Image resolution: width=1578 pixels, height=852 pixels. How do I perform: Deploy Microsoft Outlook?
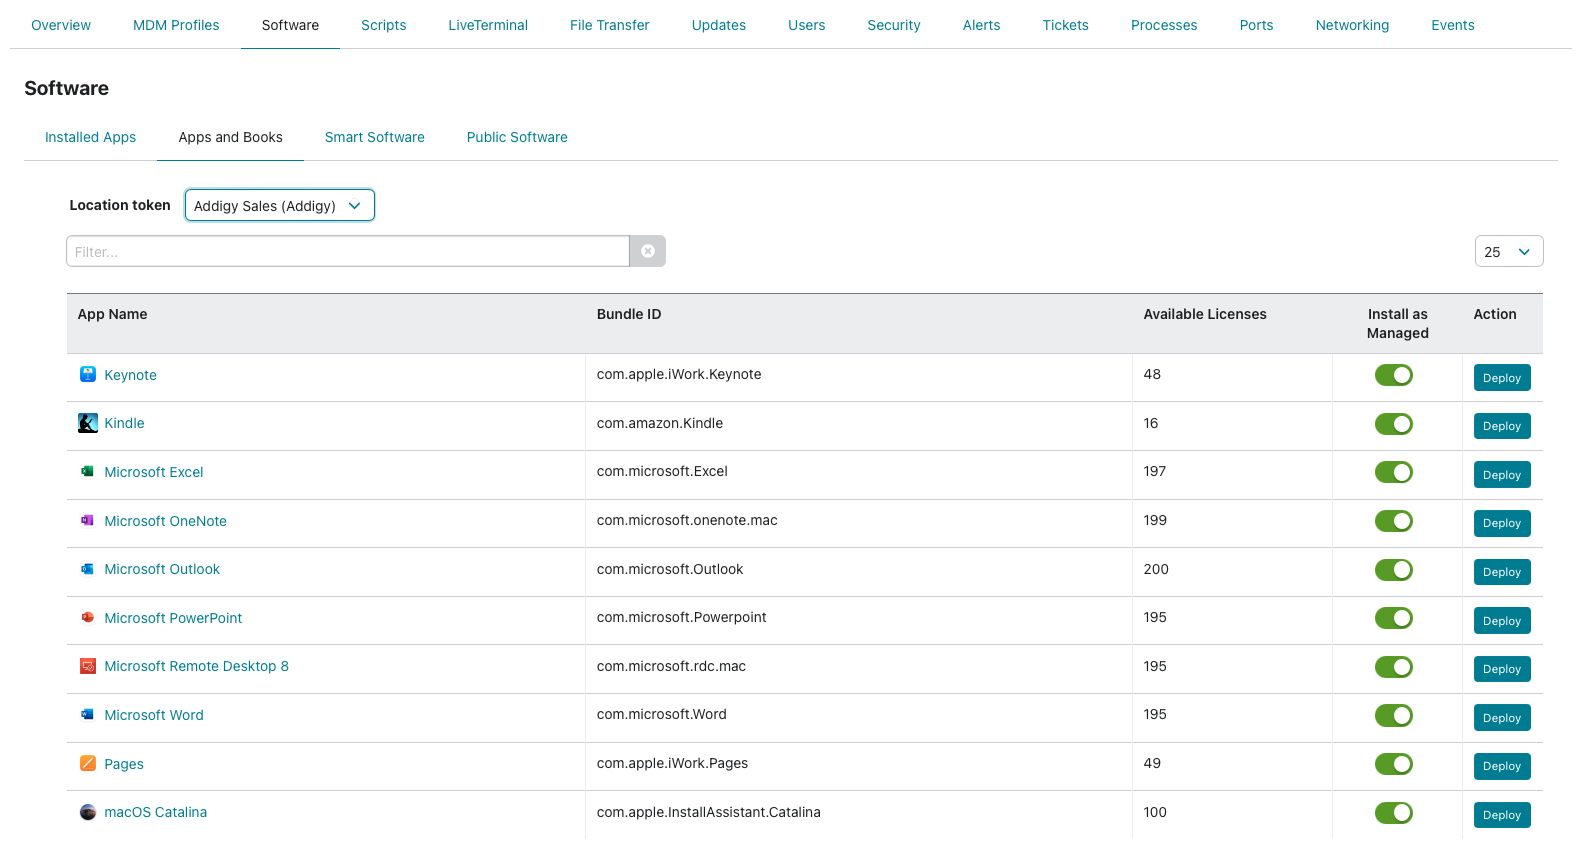(1502, 572)
